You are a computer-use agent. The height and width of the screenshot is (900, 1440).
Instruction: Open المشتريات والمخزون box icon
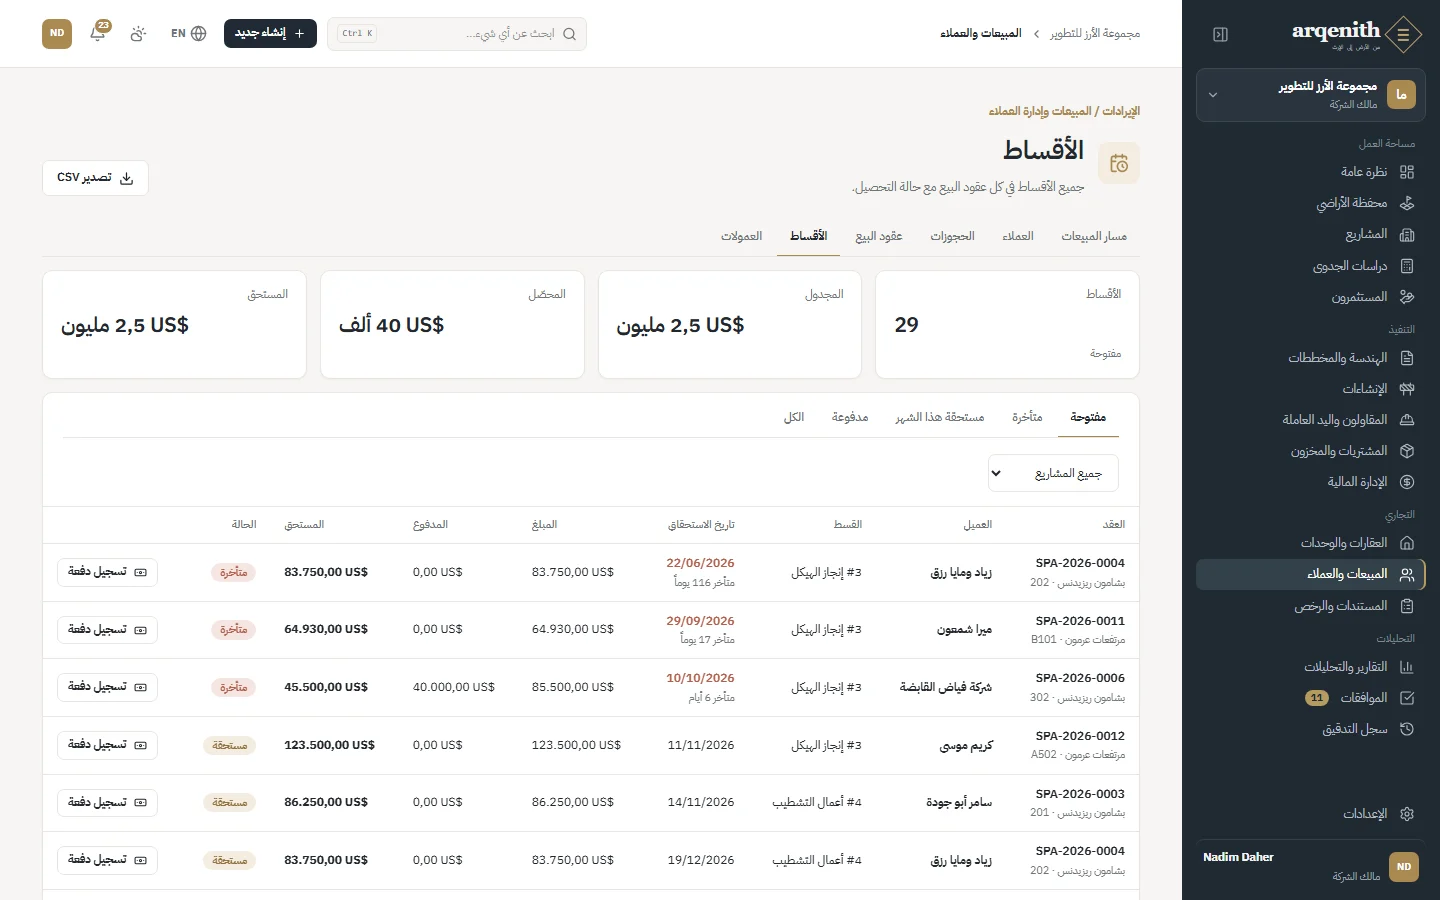coord(1407,451)
